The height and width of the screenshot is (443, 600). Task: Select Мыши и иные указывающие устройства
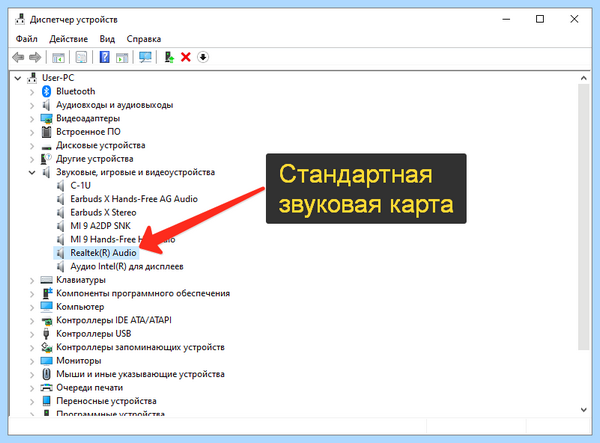point(140,374)
